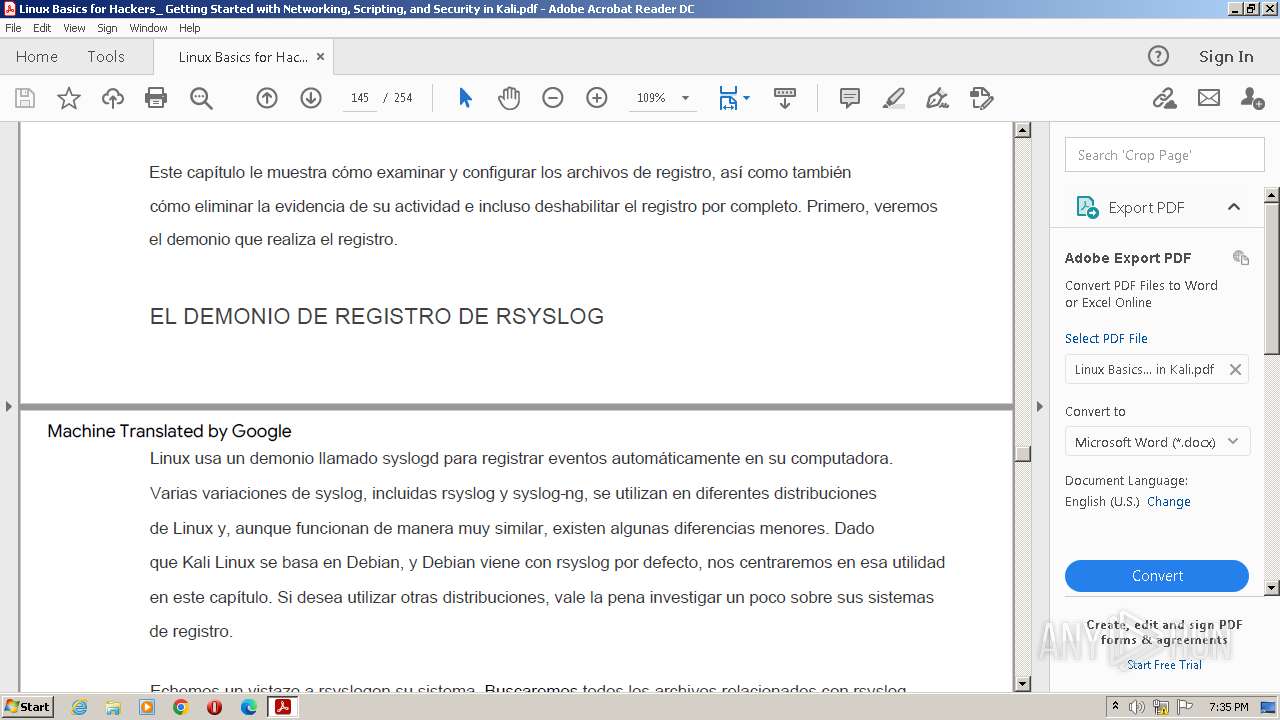This screenshot has height=720, width=1280.
Task: Open the Sign menu
Action: point(107,28)
